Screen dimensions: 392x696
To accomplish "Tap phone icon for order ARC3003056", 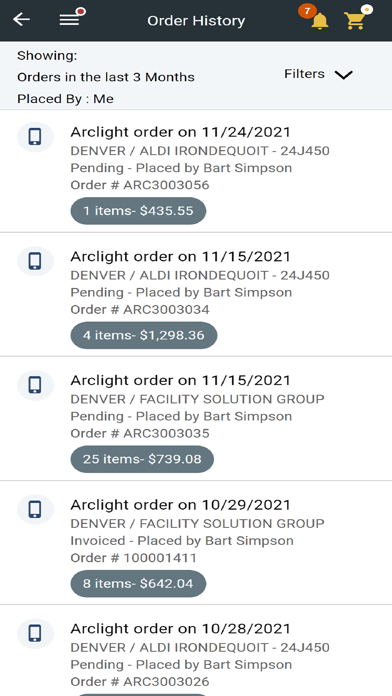I will [x=35, y=137].
